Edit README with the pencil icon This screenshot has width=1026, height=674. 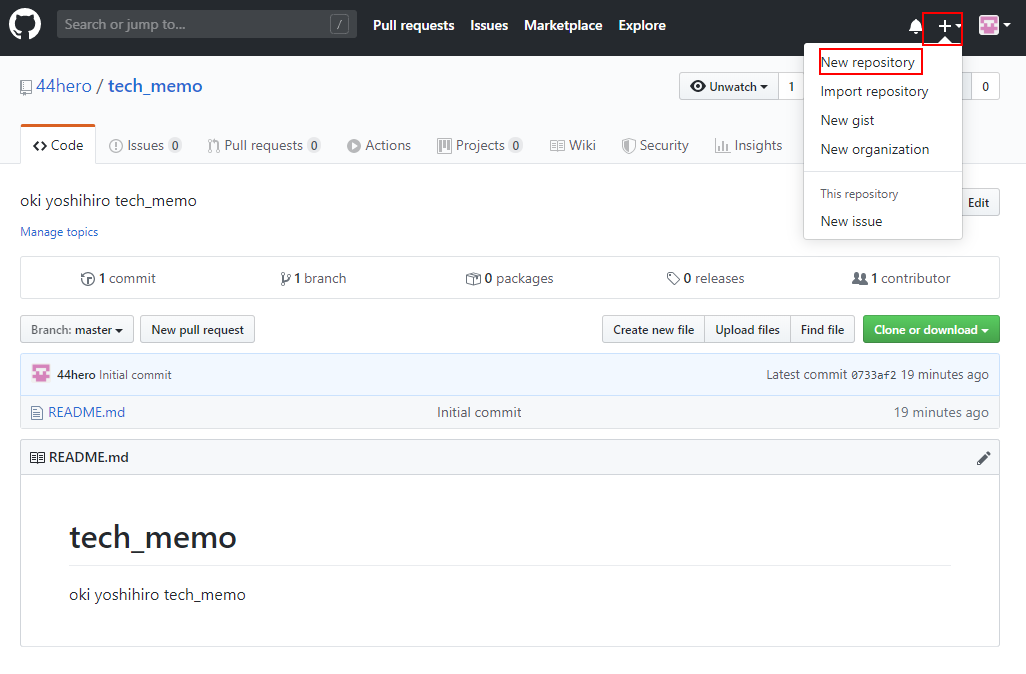point(983,458)
